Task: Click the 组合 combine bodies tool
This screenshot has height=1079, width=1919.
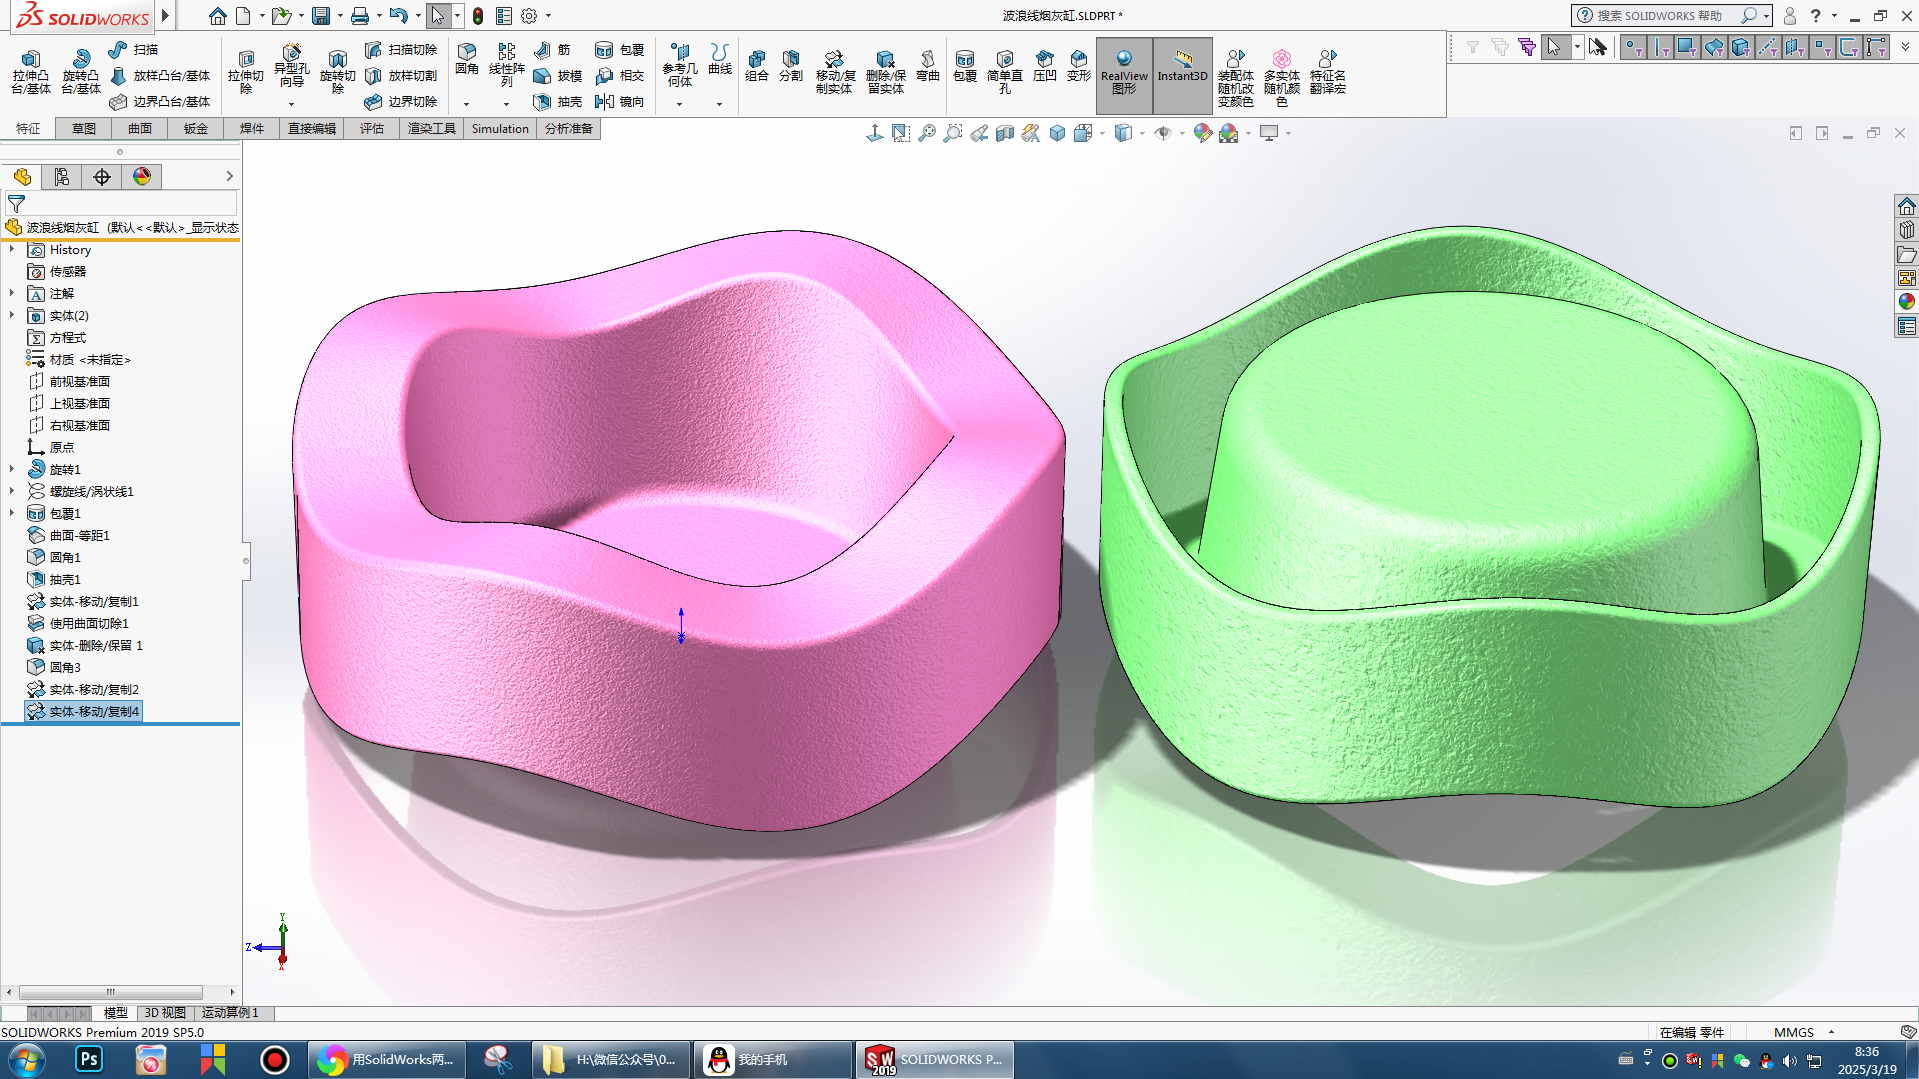Action: (757, 66)
